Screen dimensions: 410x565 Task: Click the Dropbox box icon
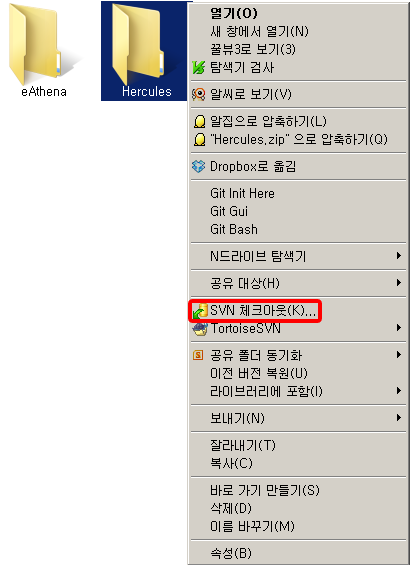(x=199, y=166)
